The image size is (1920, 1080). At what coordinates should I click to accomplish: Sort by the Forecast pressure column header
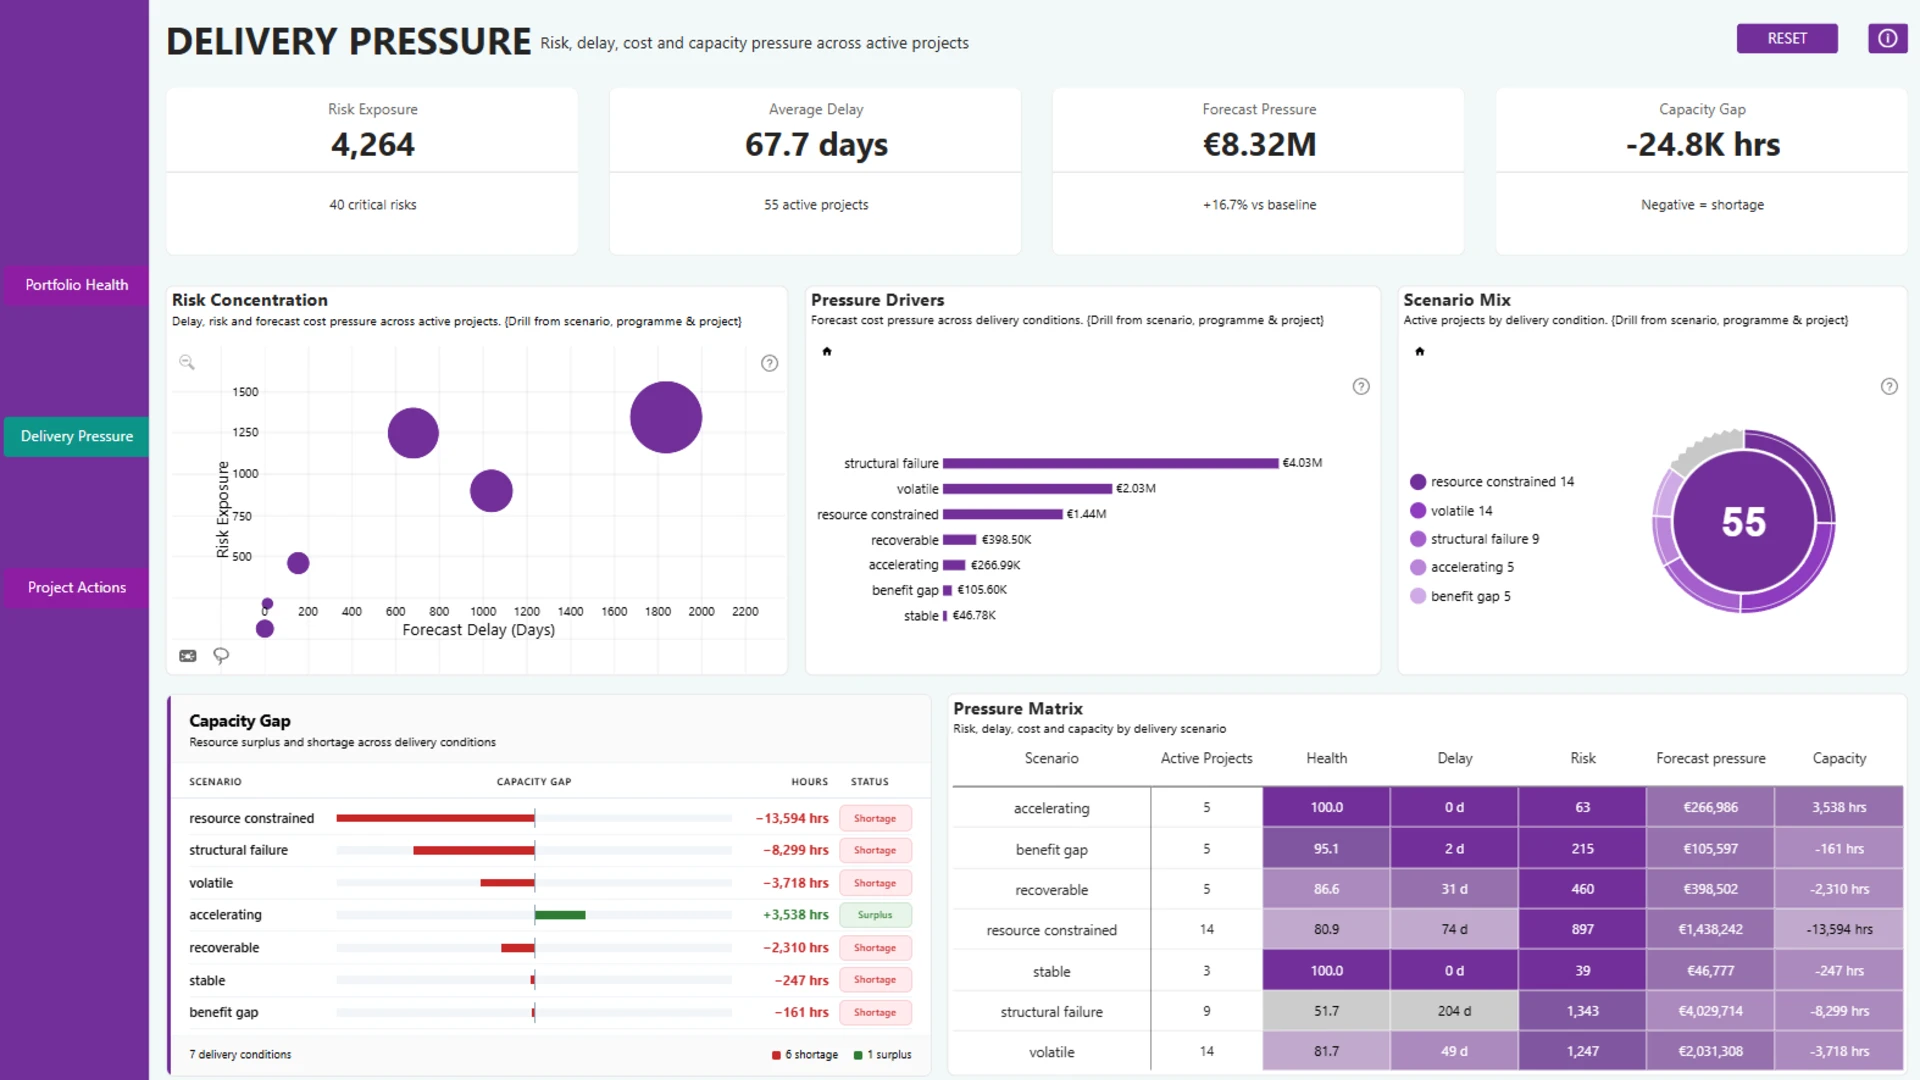1710,758
